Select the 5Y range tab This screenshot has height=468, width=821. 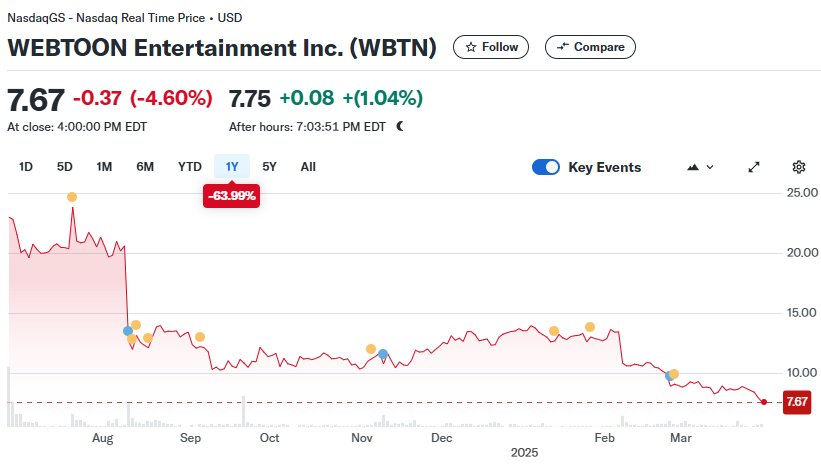(270, 167)
